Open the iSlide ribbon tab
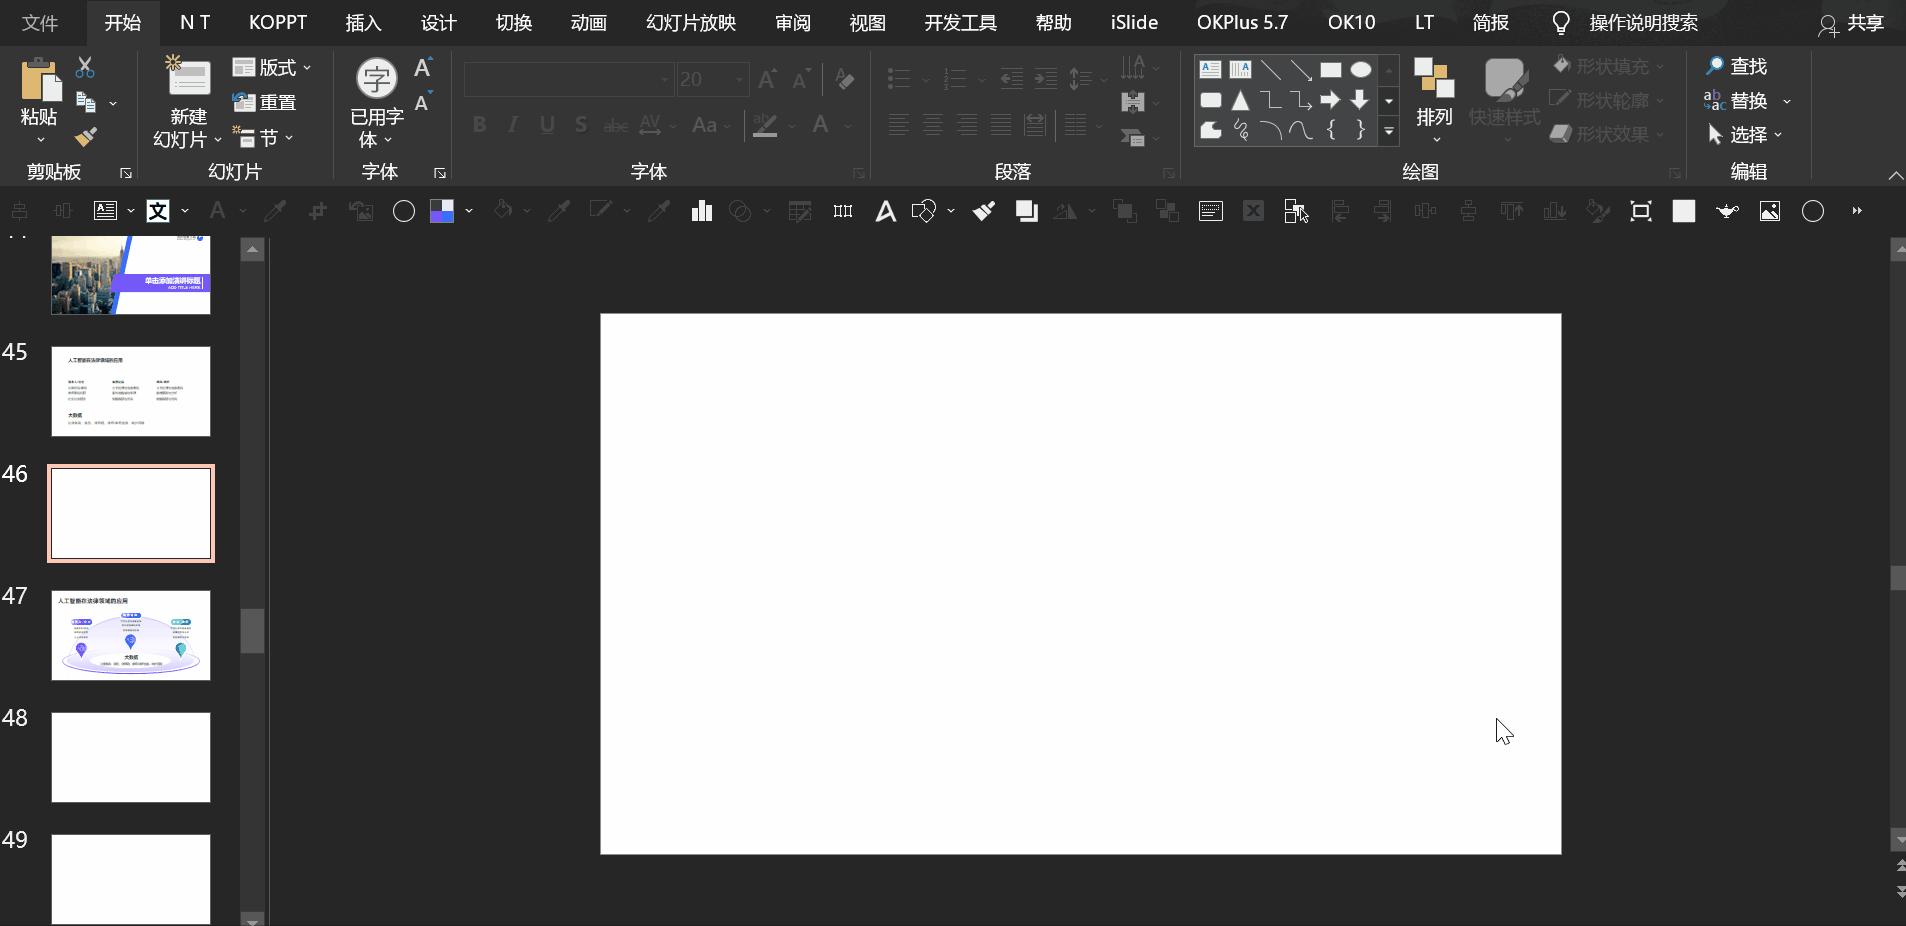This screenshot has height=926, width=1906. pos(1134,22)
